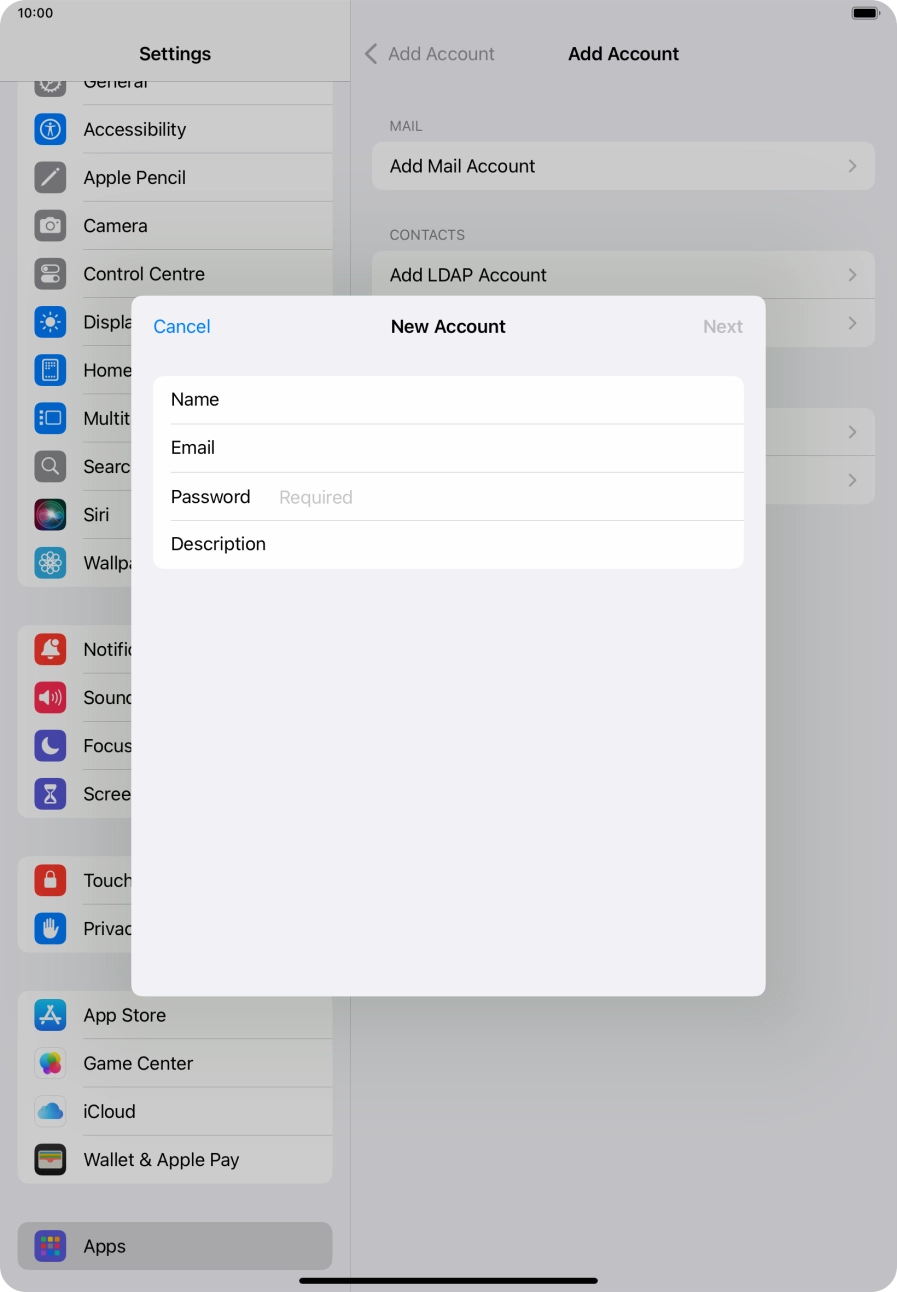The image size is (897, 1292).
Task: Select the Siri settings icon
Action: (x=50, y=514)
